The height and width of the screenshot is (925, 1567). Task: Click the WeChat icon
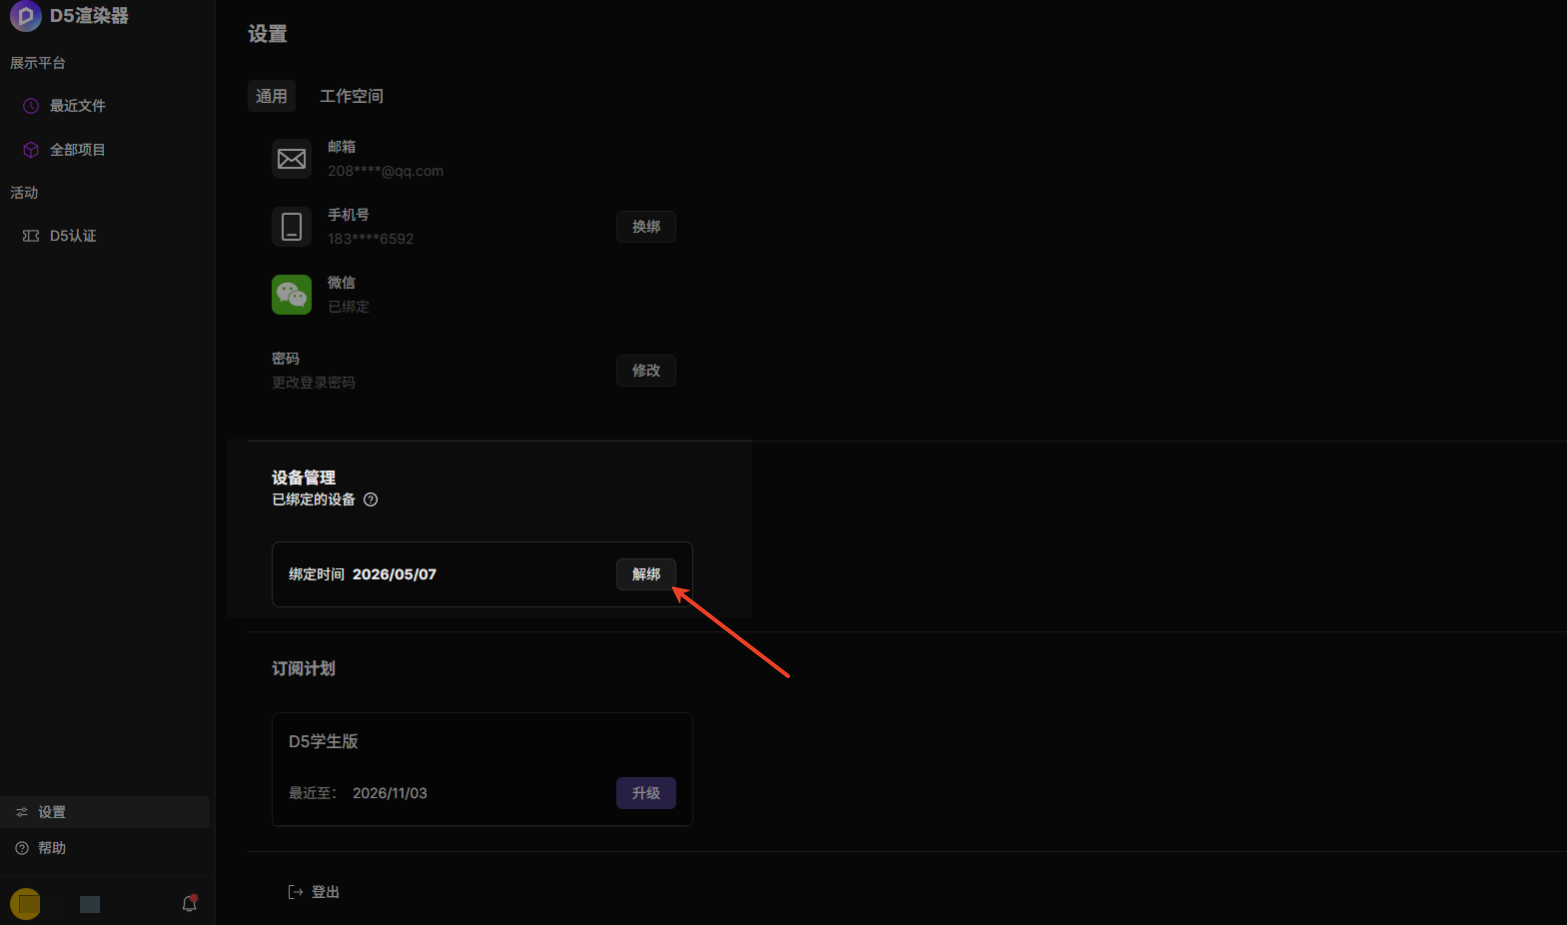pos(292,295)
